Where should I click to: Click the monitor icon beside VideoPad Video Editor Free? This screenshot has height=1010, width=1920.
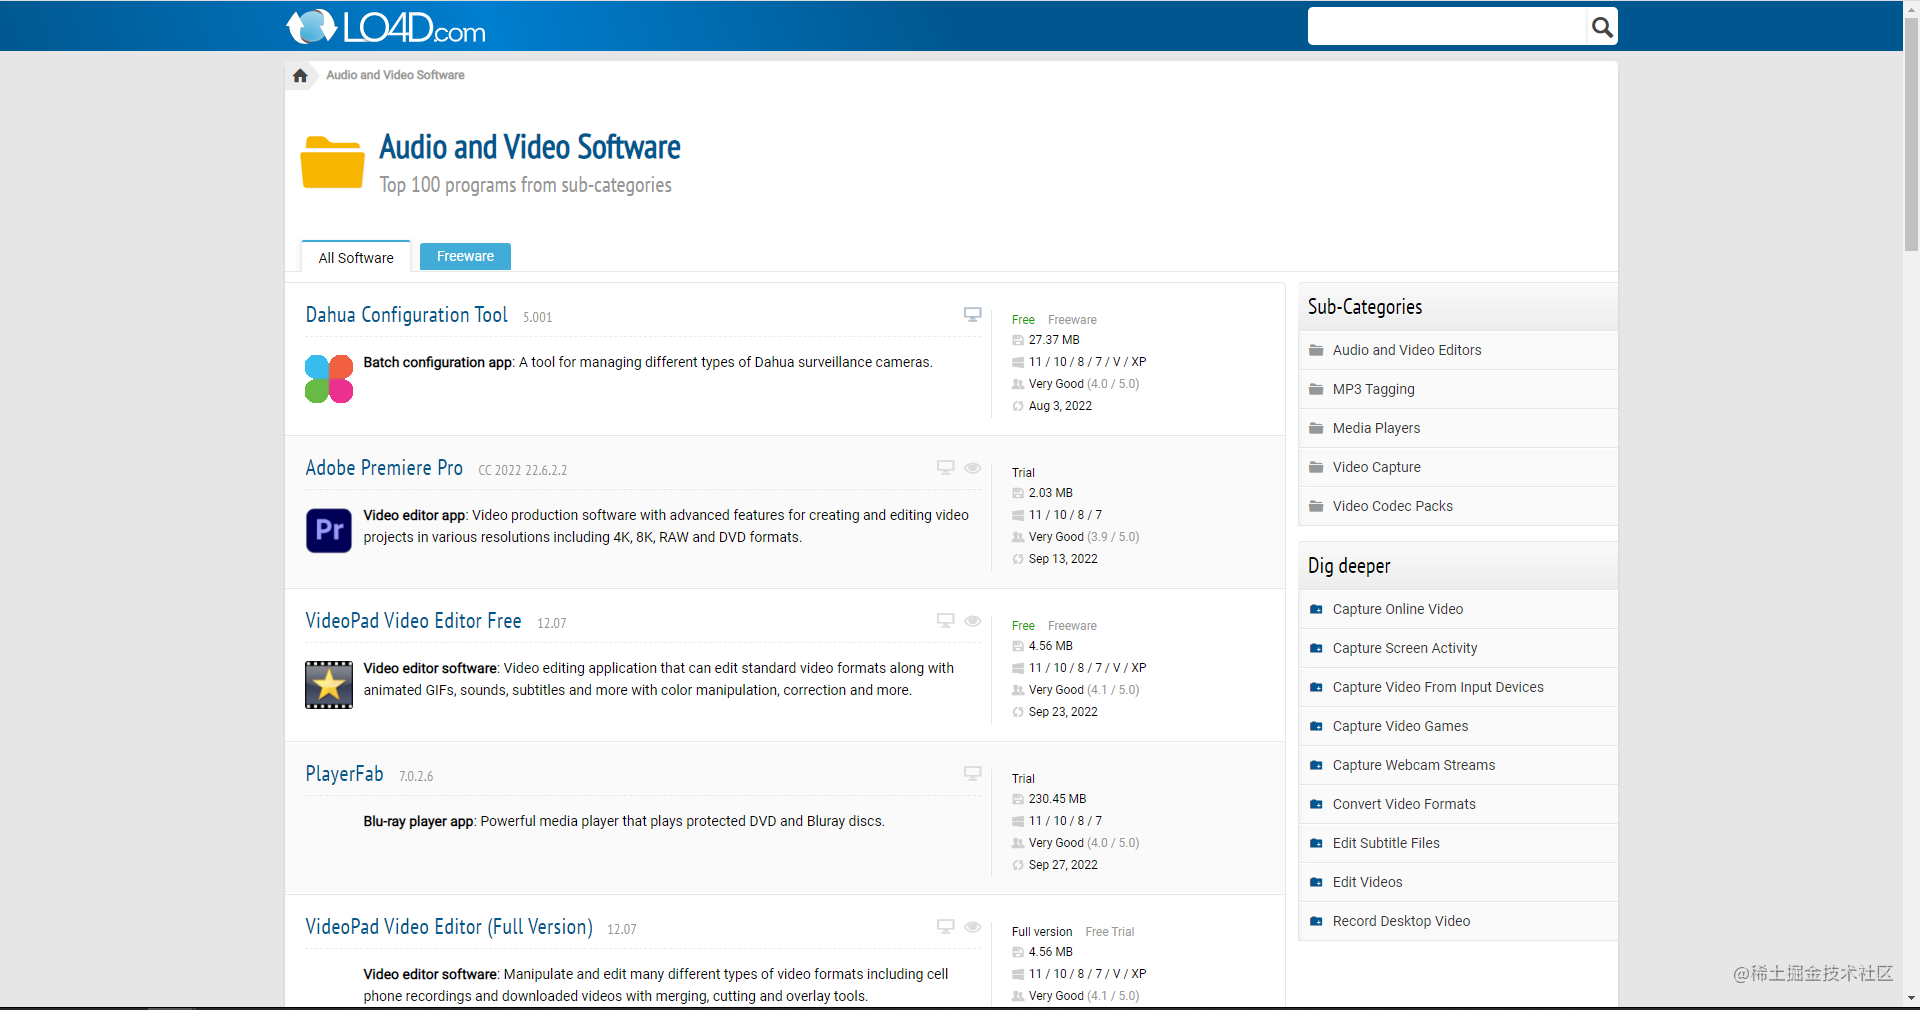tap(945, 620)
